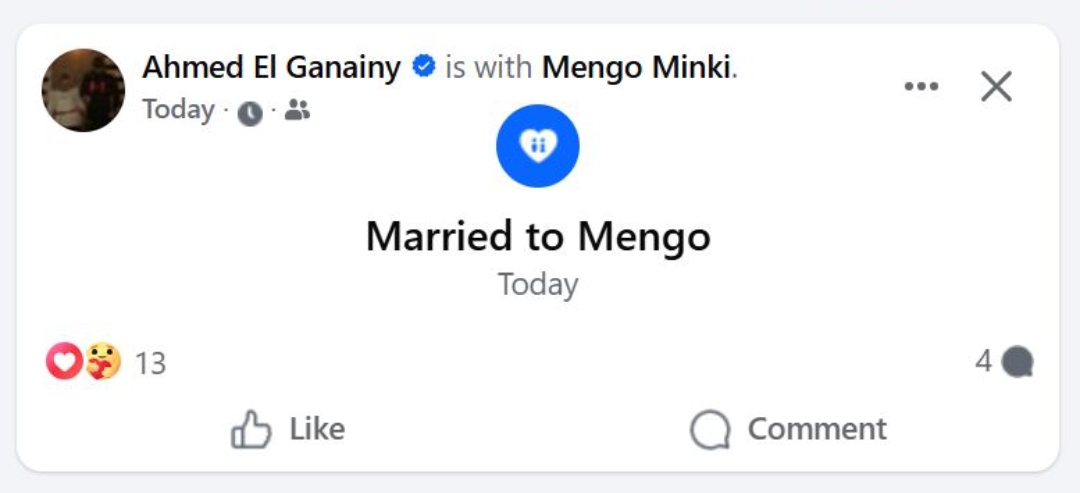Click the red love reaction icon
This screenshot has height=493, width=1080.
pyautogui.click(x=63, y=361)
